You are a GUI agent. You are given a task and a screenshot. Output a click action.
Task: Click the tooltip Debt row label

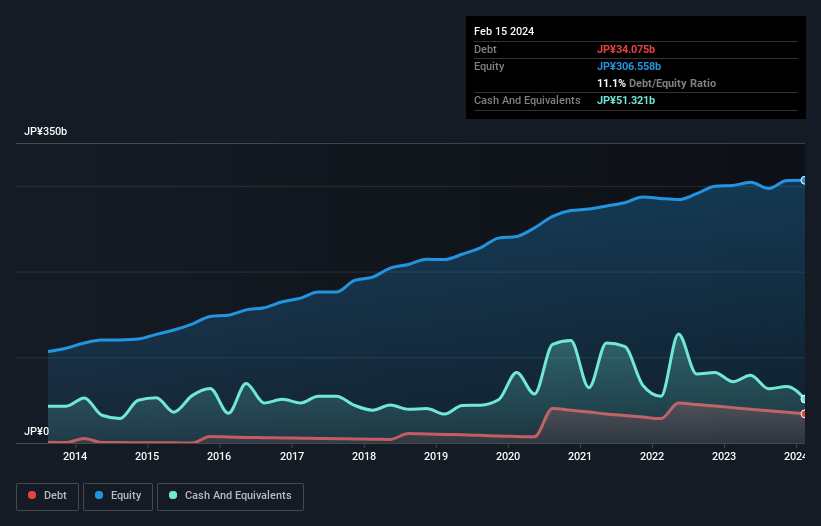(x=485, y=49)
